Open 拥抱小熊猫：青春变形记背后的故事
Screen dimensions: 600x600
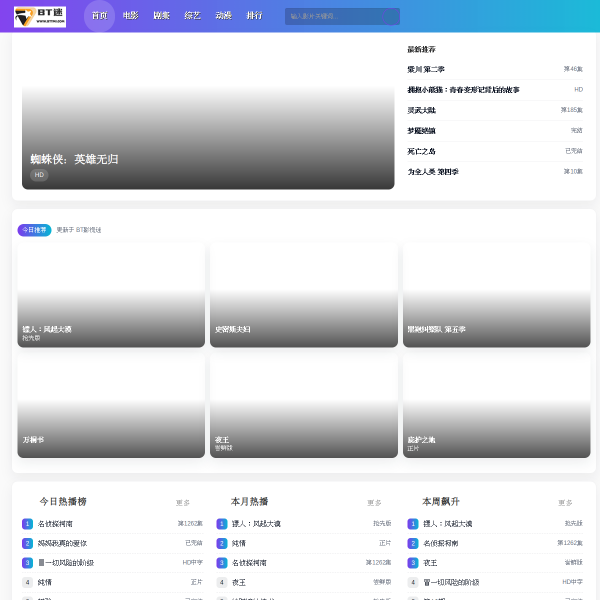(x=495, y=90)
